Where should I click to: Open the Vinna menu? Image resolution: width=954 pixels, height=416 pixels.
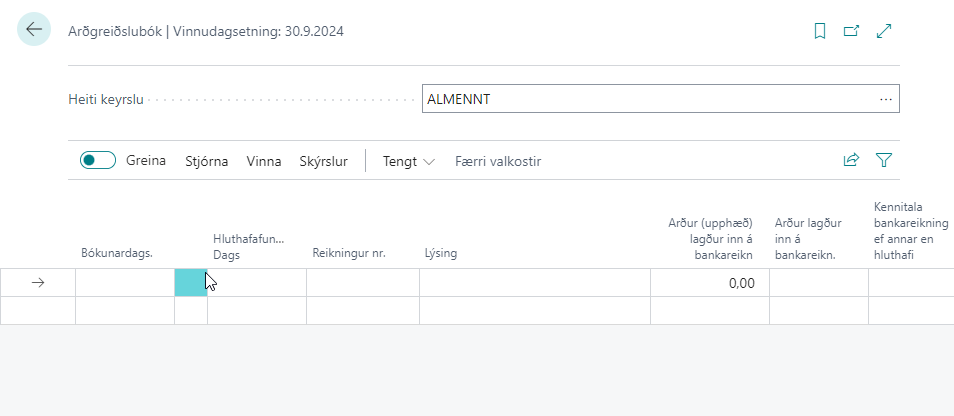coord(264,161)
